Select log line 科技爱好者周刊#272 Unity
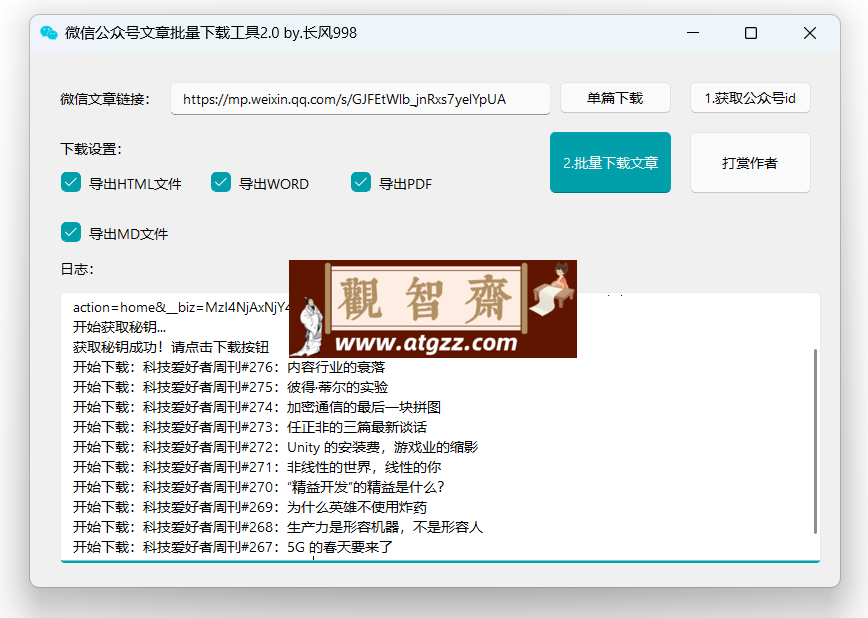Screen dimensions: 868x618 pyautogui.click(x=276, y=447)
